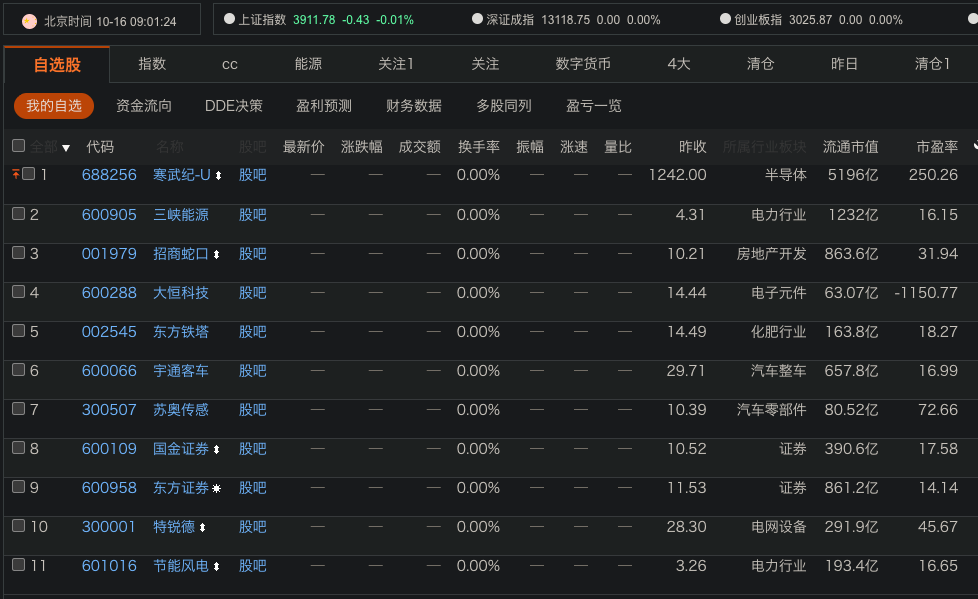978x599 pixels.
Task: Expand the 全部 filter dropdown arrow
Action: 66,148
